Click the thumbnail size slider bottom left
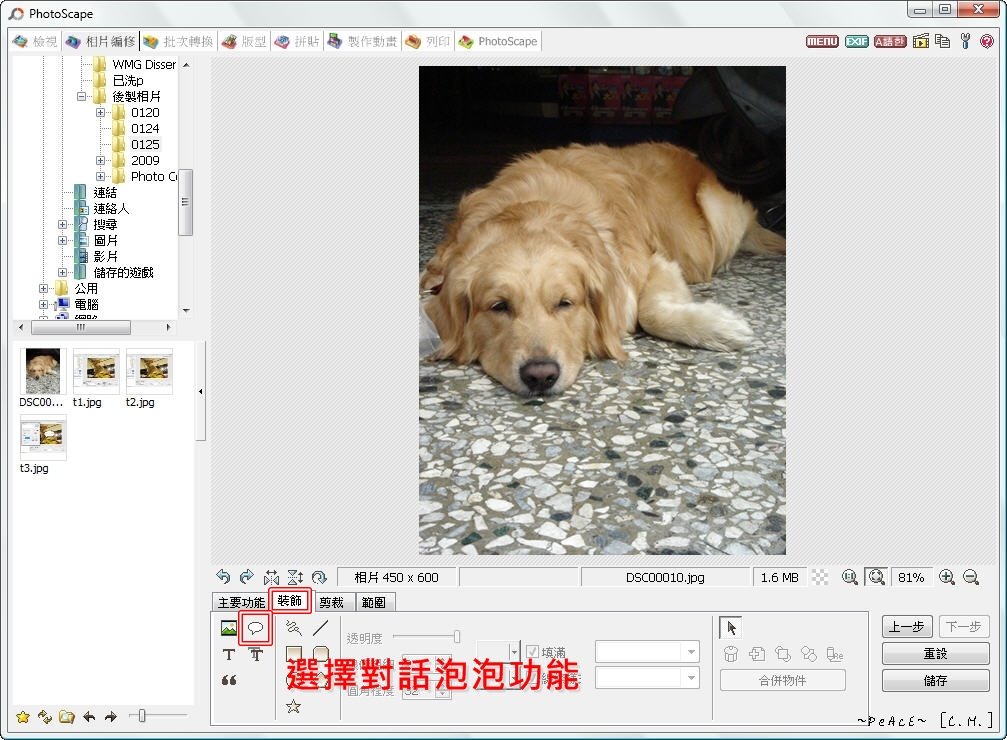Image resolution: width=1007 pixels, height=740 pixels. coord(158,715)
